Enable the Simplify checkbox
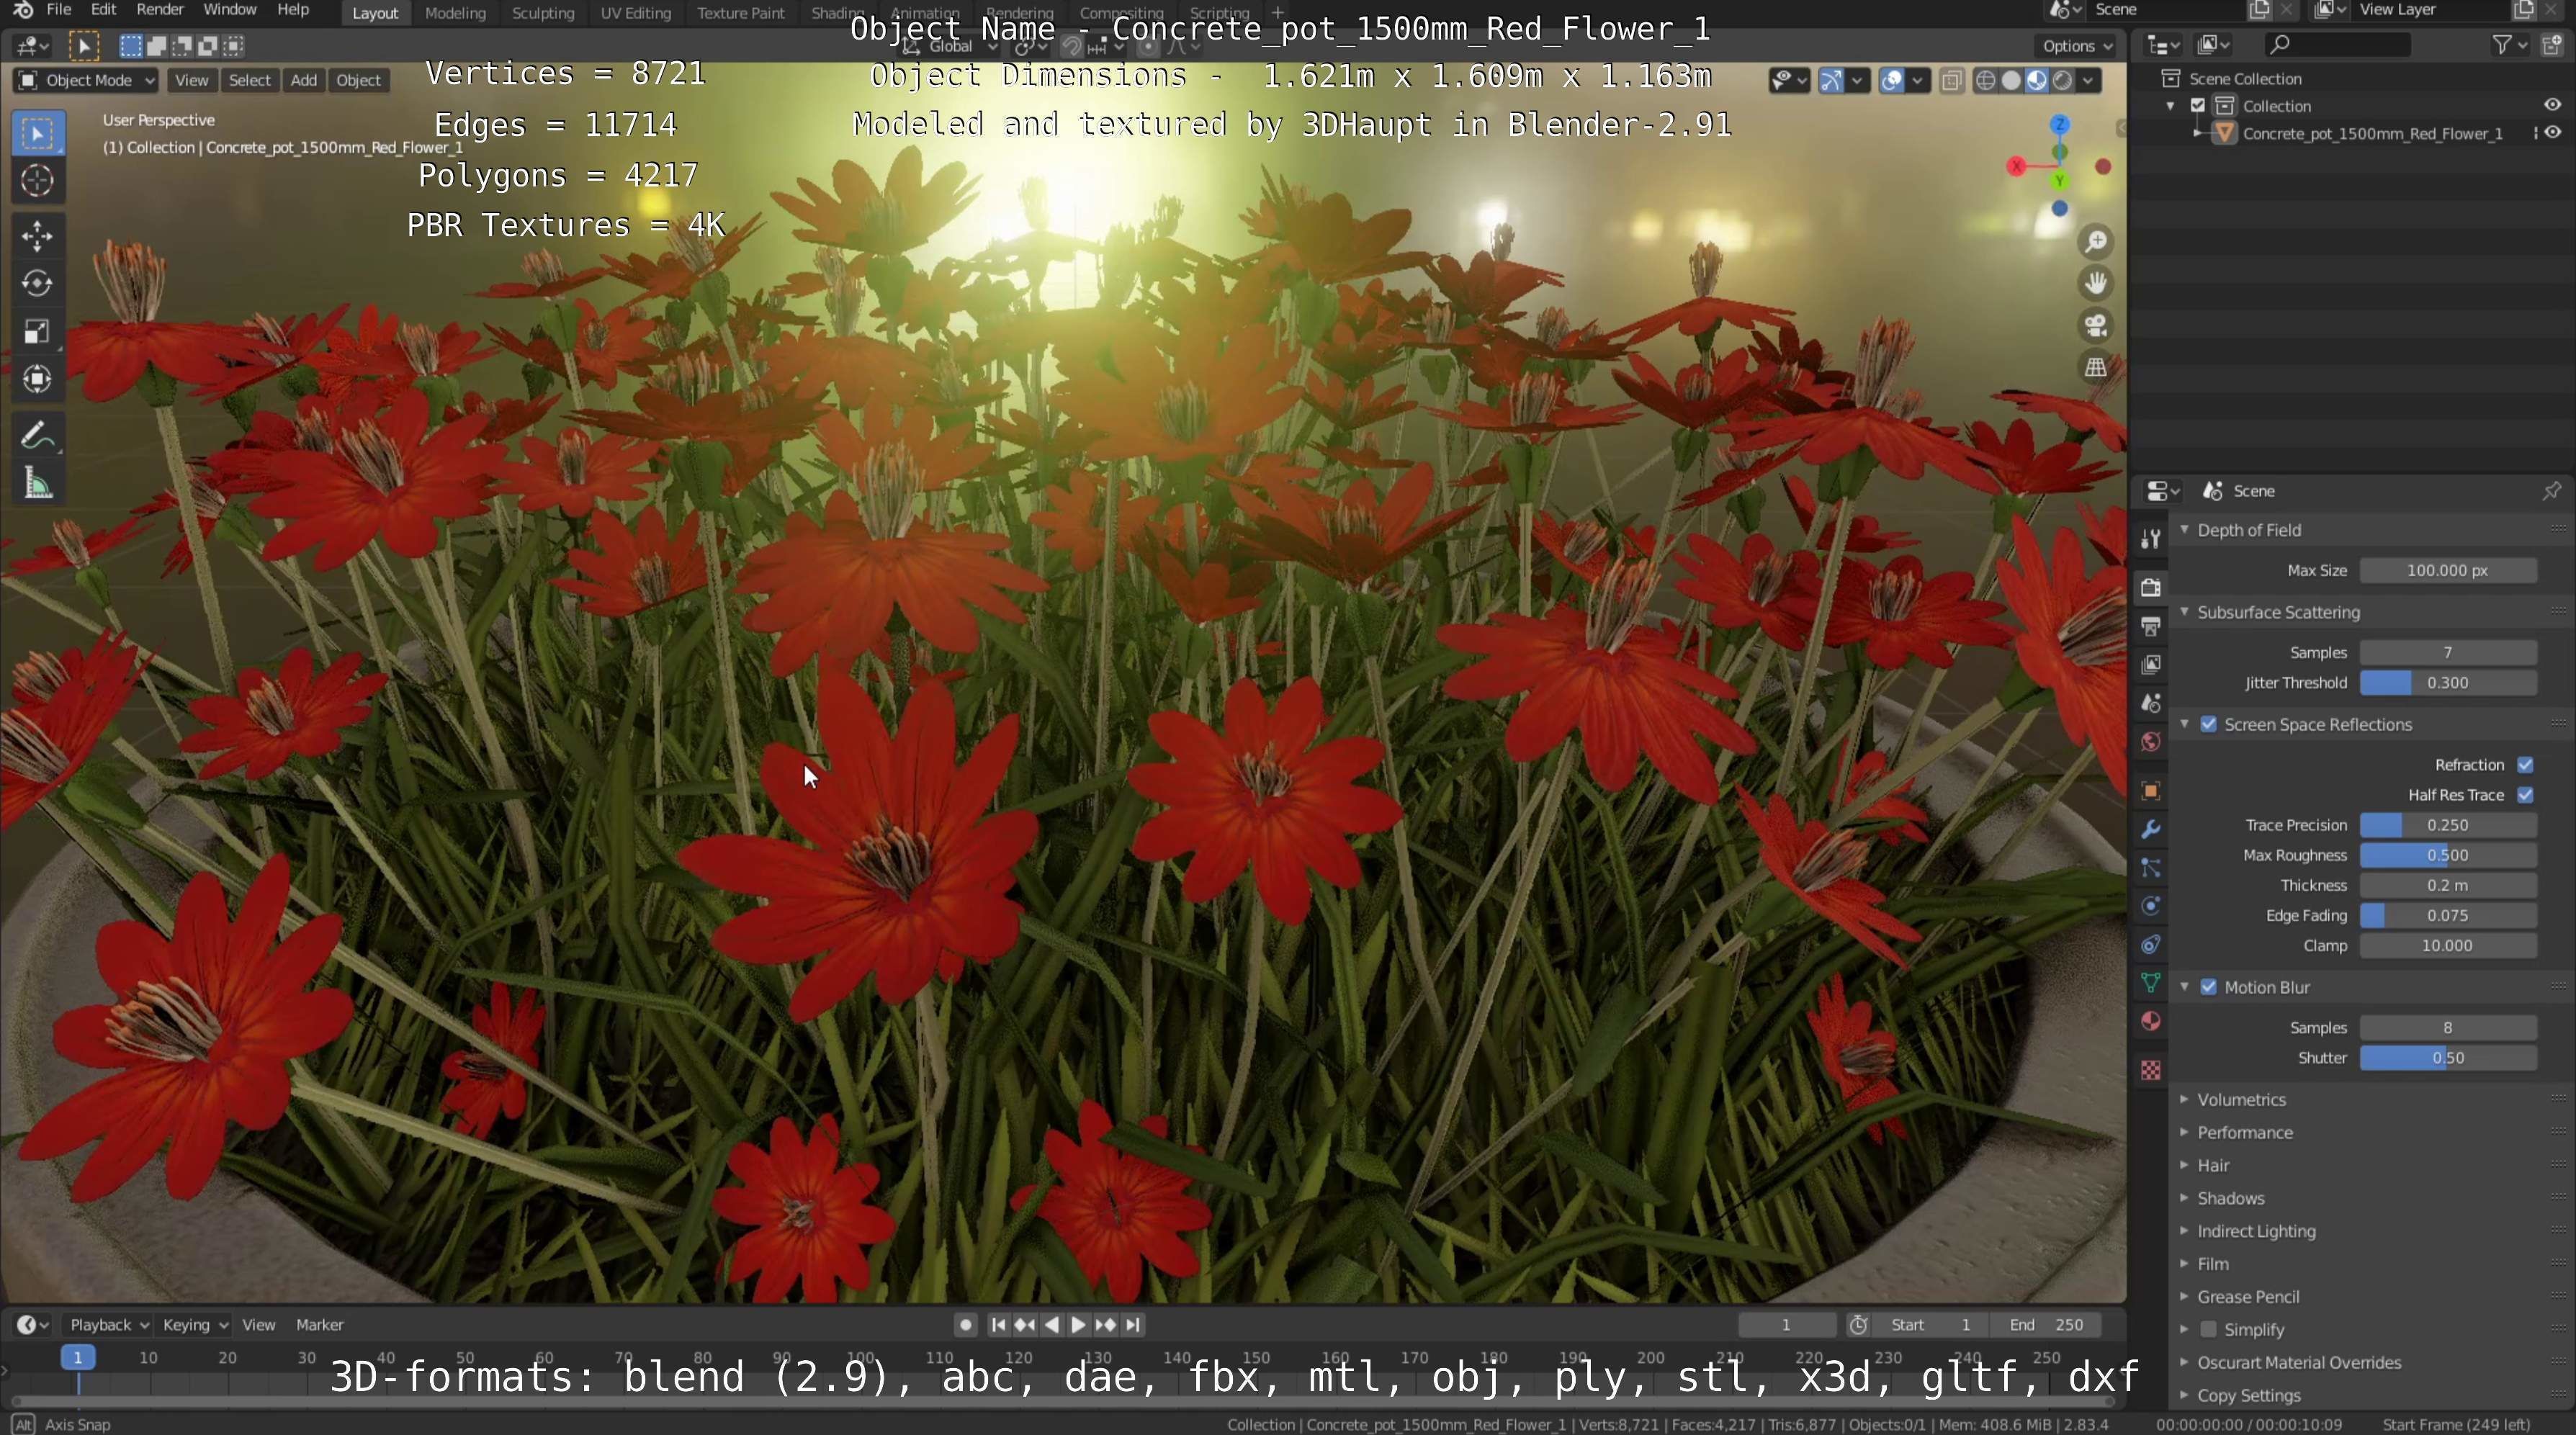2576x1435 pixels. [x=2208, y=1330]
